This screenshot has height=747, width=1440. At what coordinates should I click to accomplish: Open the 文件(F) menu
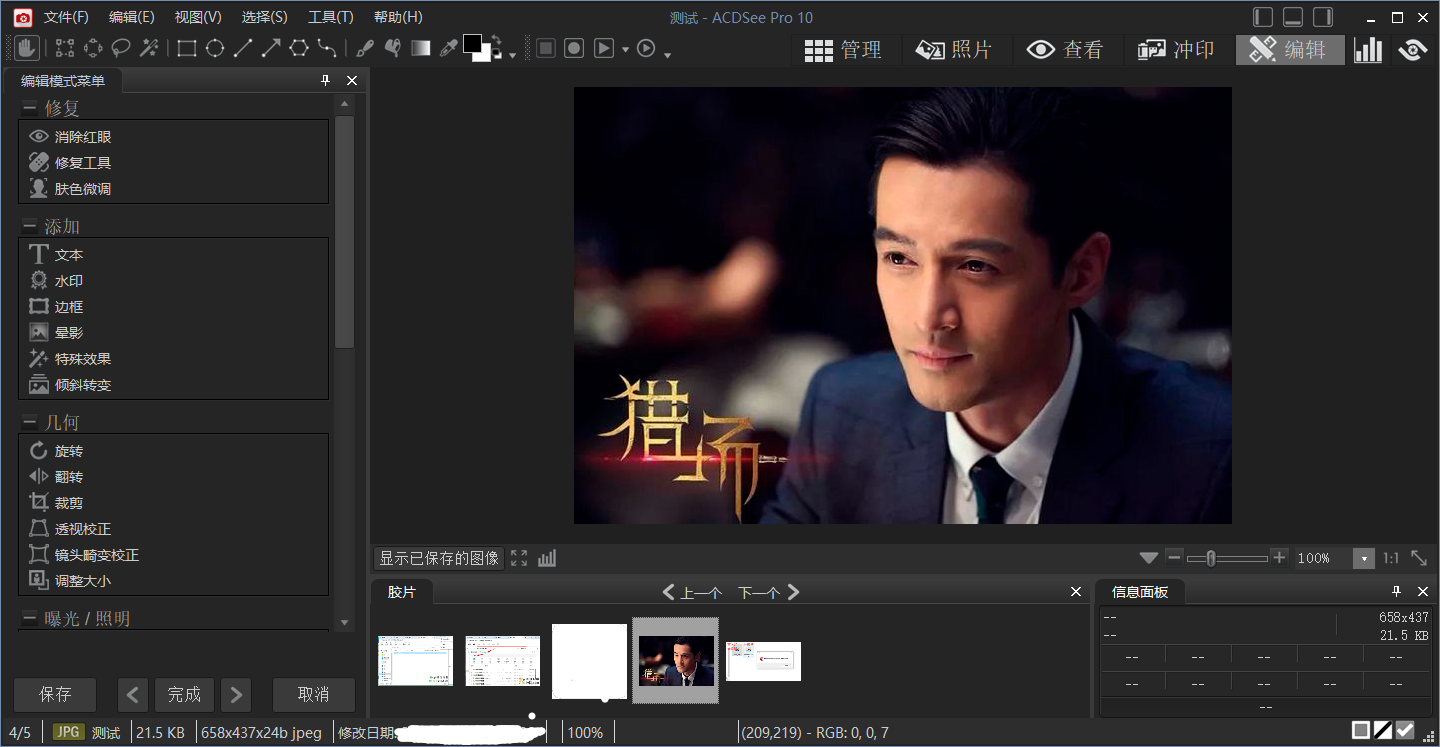(x=66, y=17)
